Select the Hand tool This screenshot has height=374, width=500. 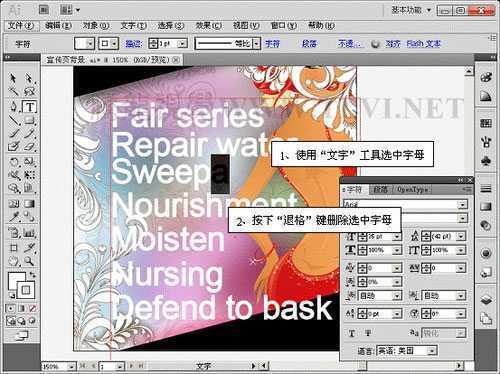click(13, 261)
